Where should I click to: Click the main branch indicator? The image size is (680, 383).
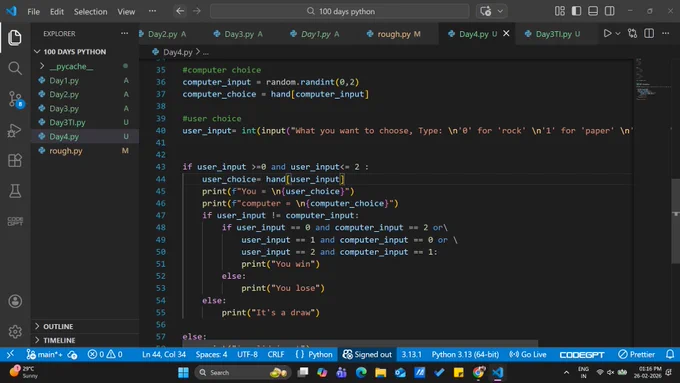(x=45, y=354)
